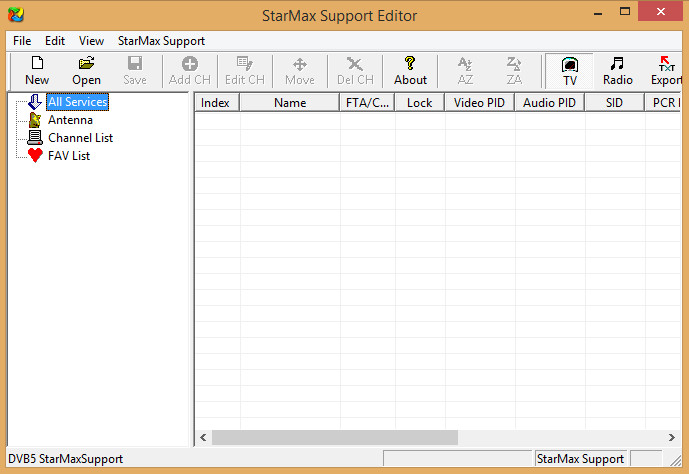This screenshot has height=474, width=689.
Task: Click the Video PID column header
Action: [479, 103]
